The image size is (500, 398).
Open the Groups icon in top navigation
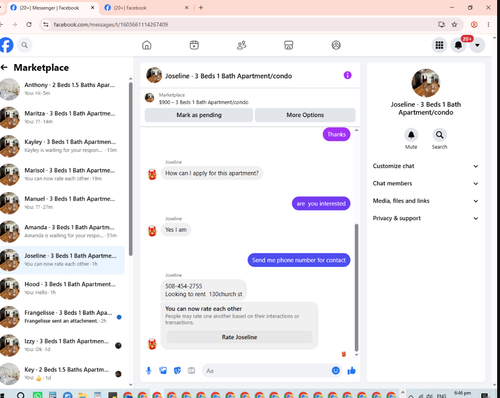click(x=336, y=45)
